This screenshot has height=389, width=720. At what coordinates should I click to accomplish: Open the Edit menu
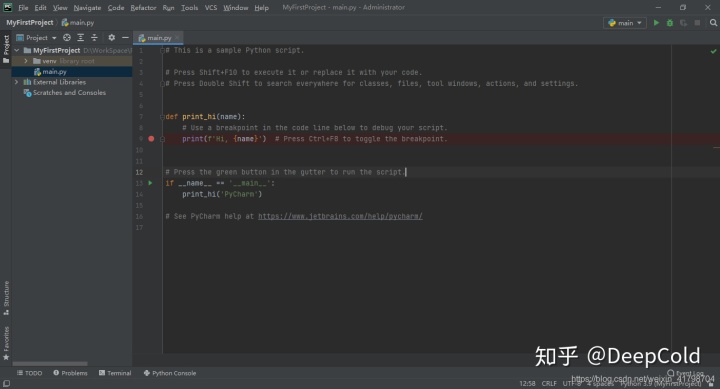coord(40,7)
